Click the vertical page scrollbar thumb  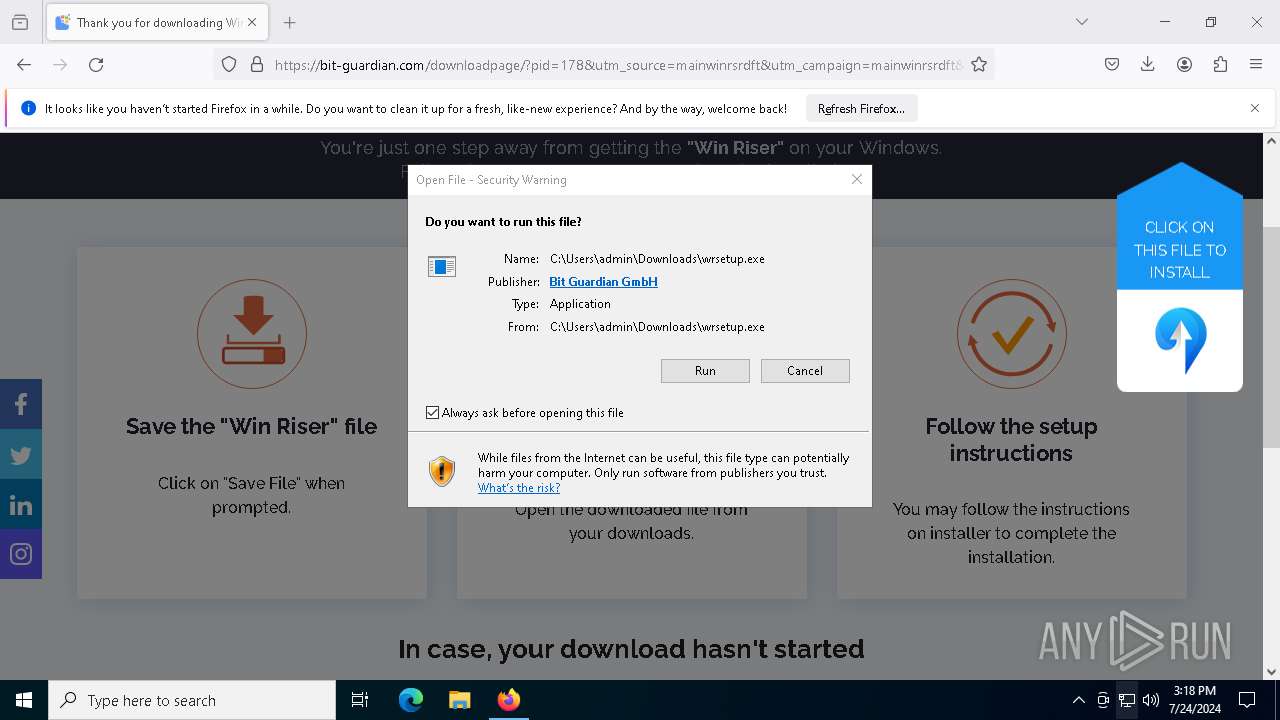[1271, 337]
